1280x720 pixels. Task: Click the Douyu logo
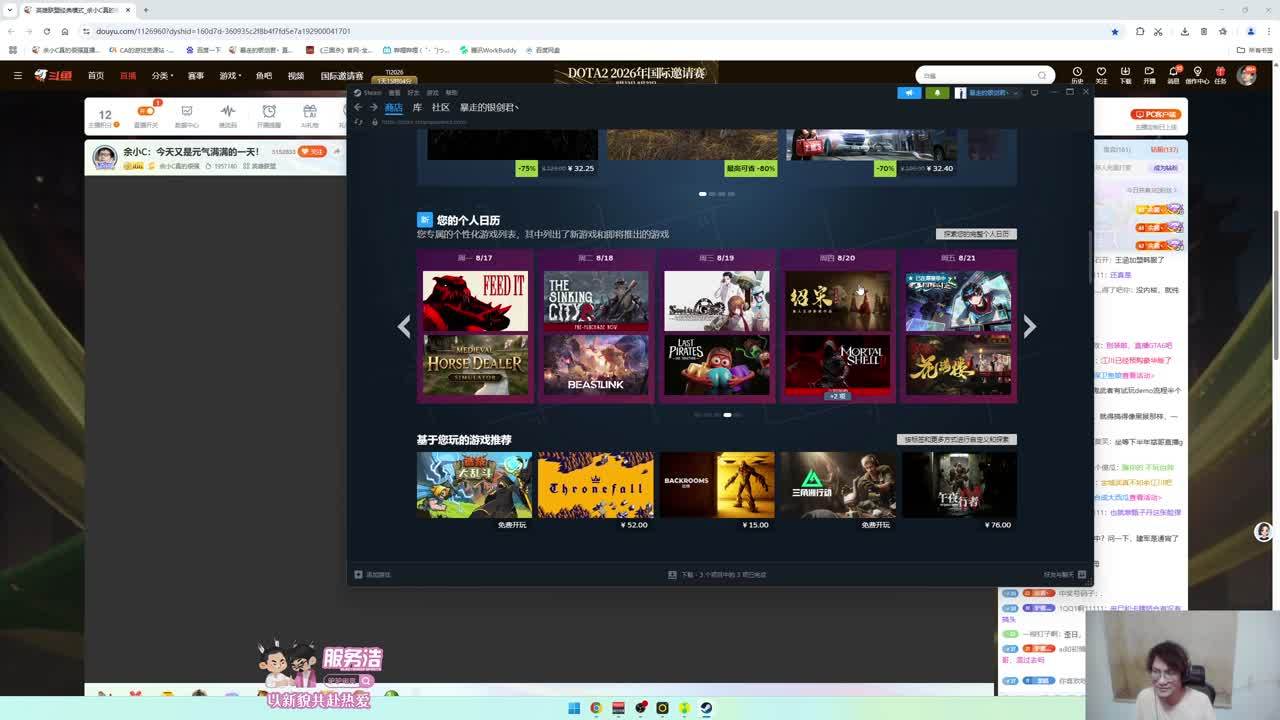(x=54, y=75)
